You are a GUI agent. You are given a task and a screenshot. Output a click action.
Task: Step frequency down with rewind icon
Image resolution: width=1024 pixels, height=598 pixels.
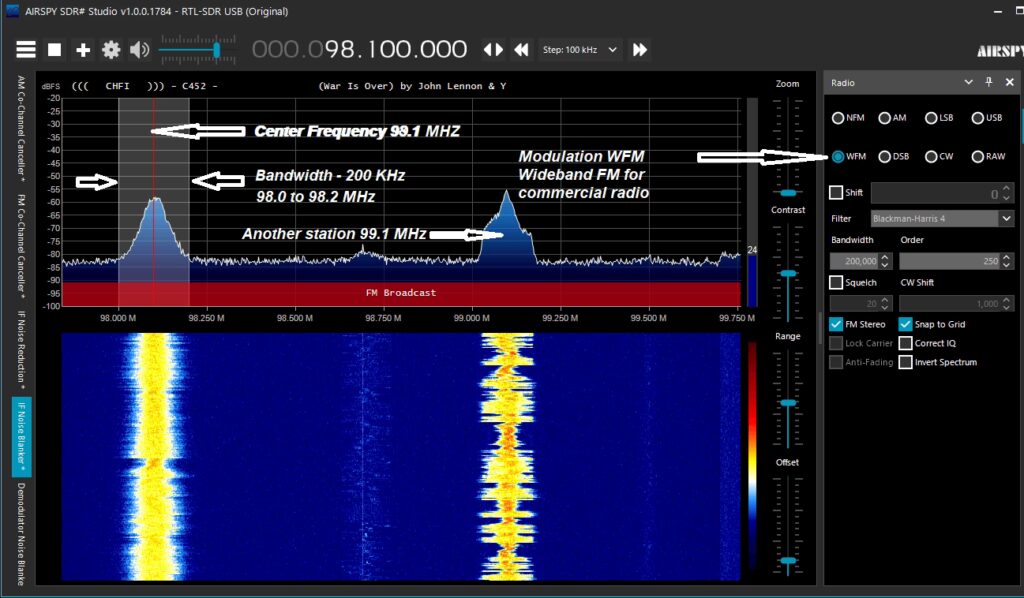coord(521,50)
